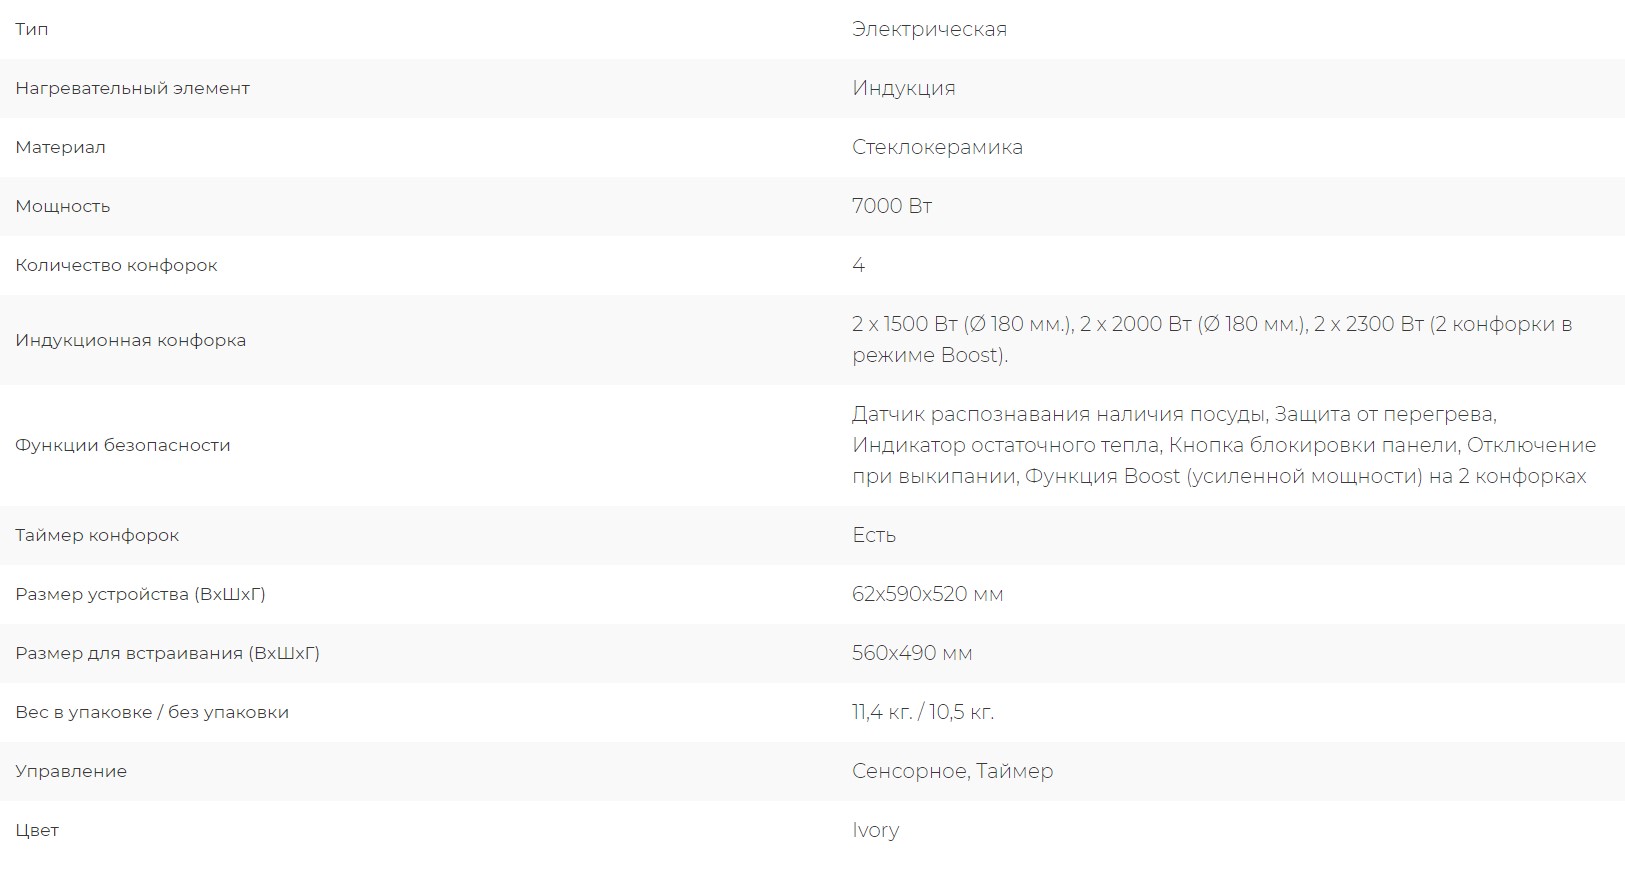This screenshot has width=1625, height=883.
Task: Click the "Стеклокерамика" material value
Action: point(937,147)
